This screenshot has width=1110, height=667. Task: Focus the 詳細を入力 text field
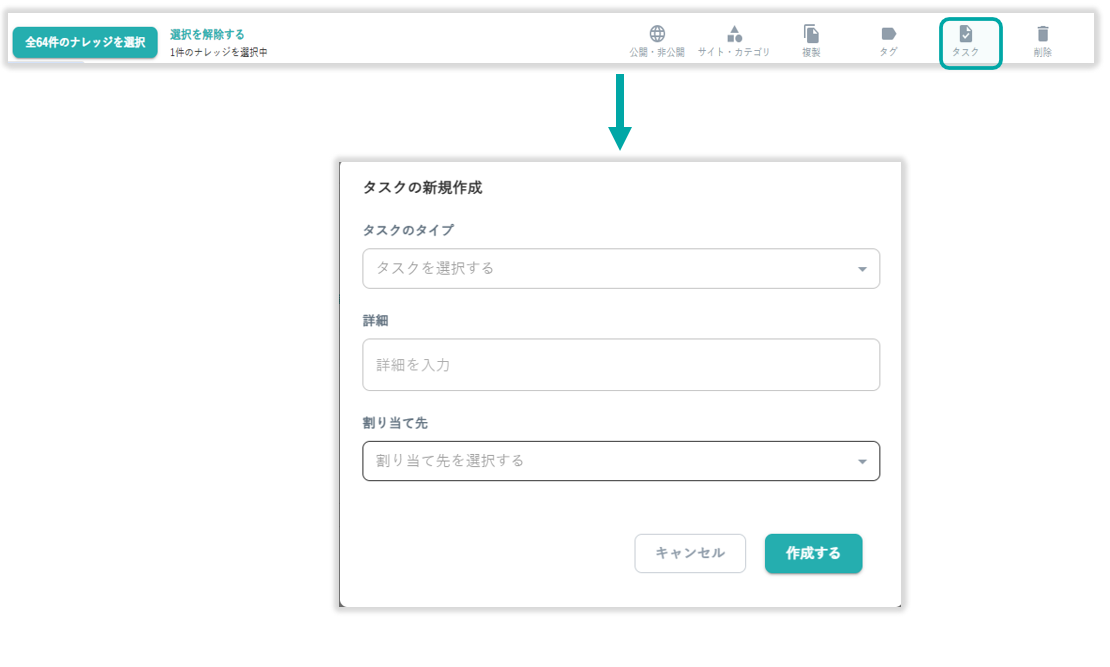pyautogui.click(x=621, y=365)
